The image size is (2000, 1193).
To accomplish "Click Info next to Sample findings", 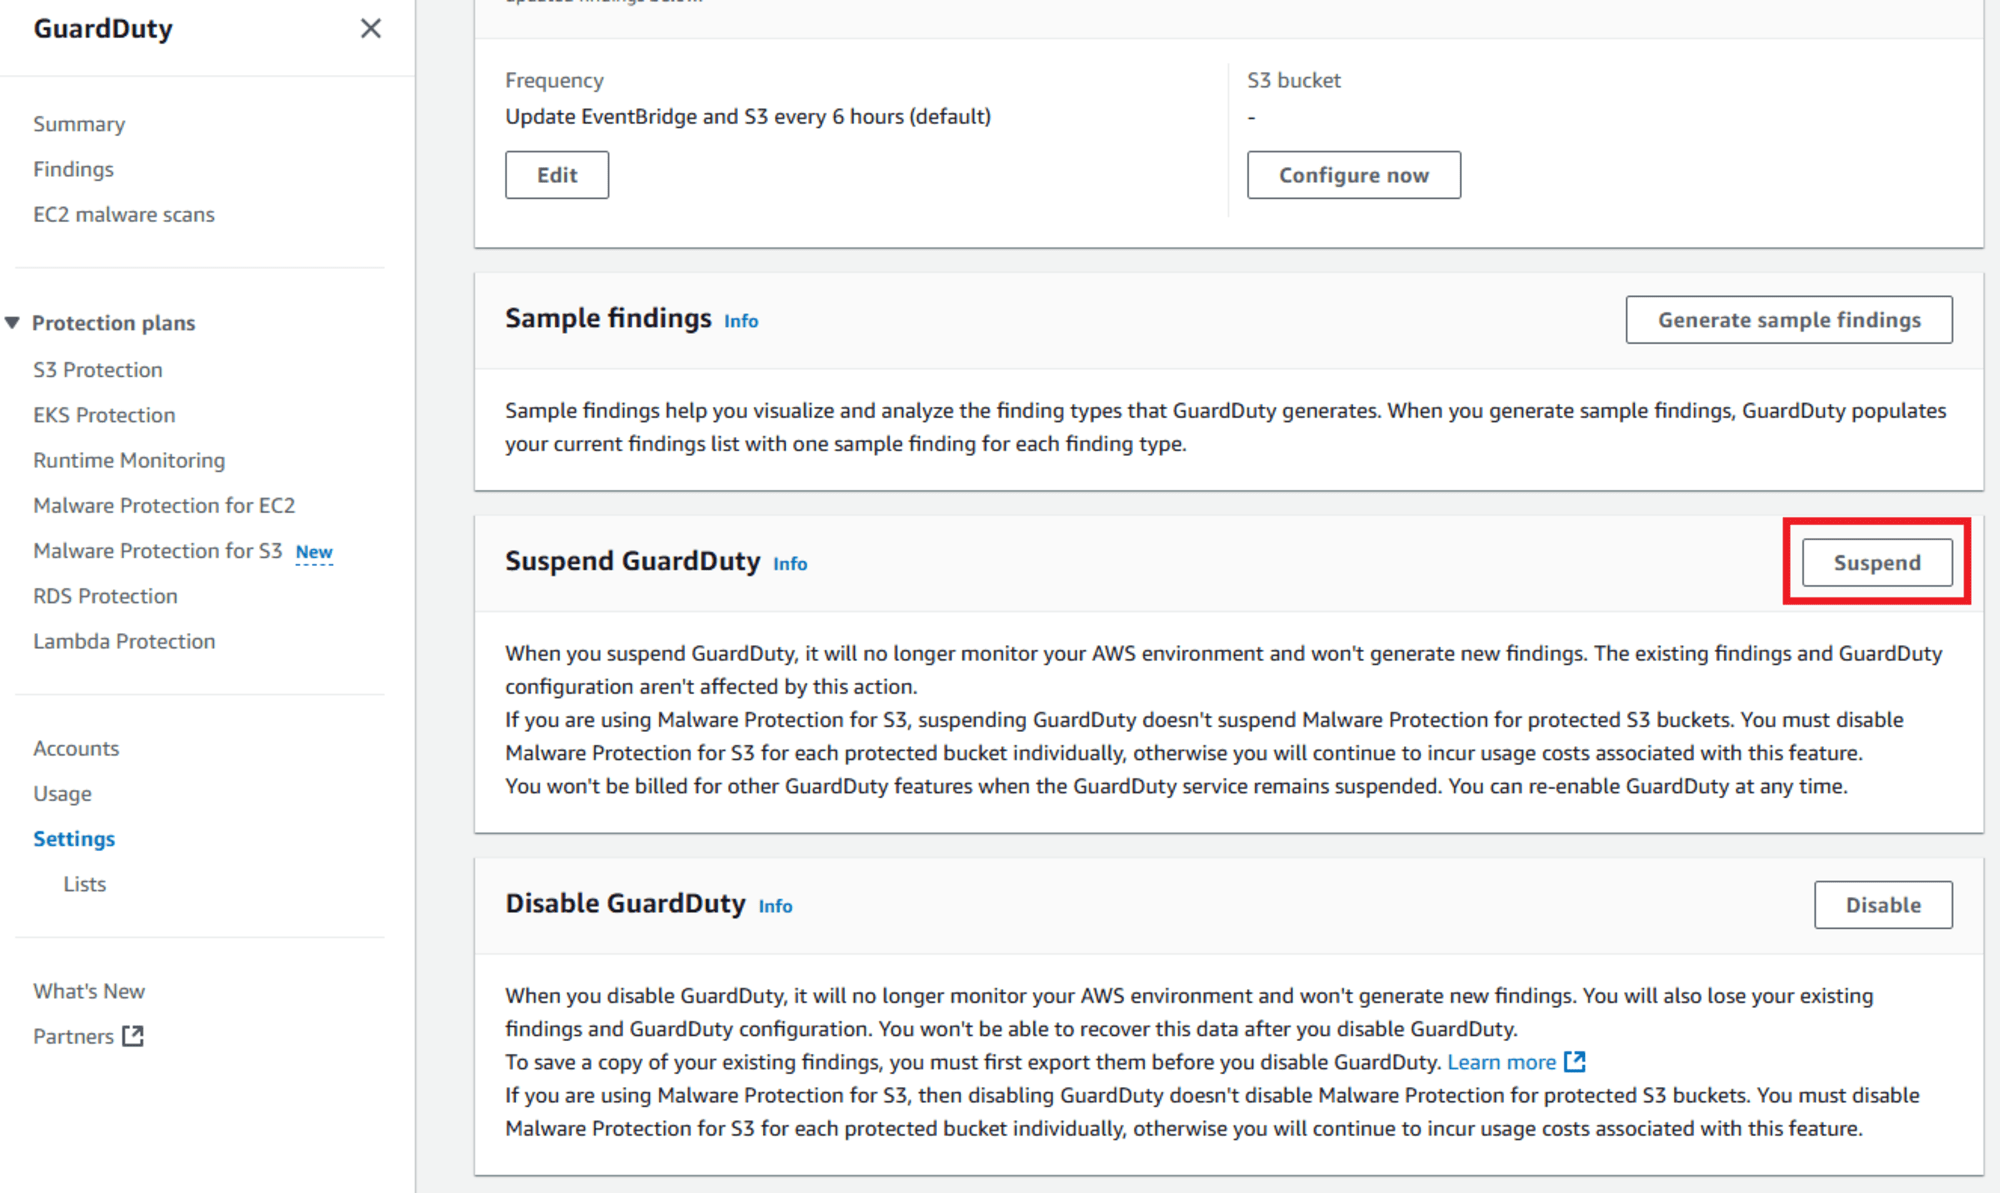I will coord(740,320).
